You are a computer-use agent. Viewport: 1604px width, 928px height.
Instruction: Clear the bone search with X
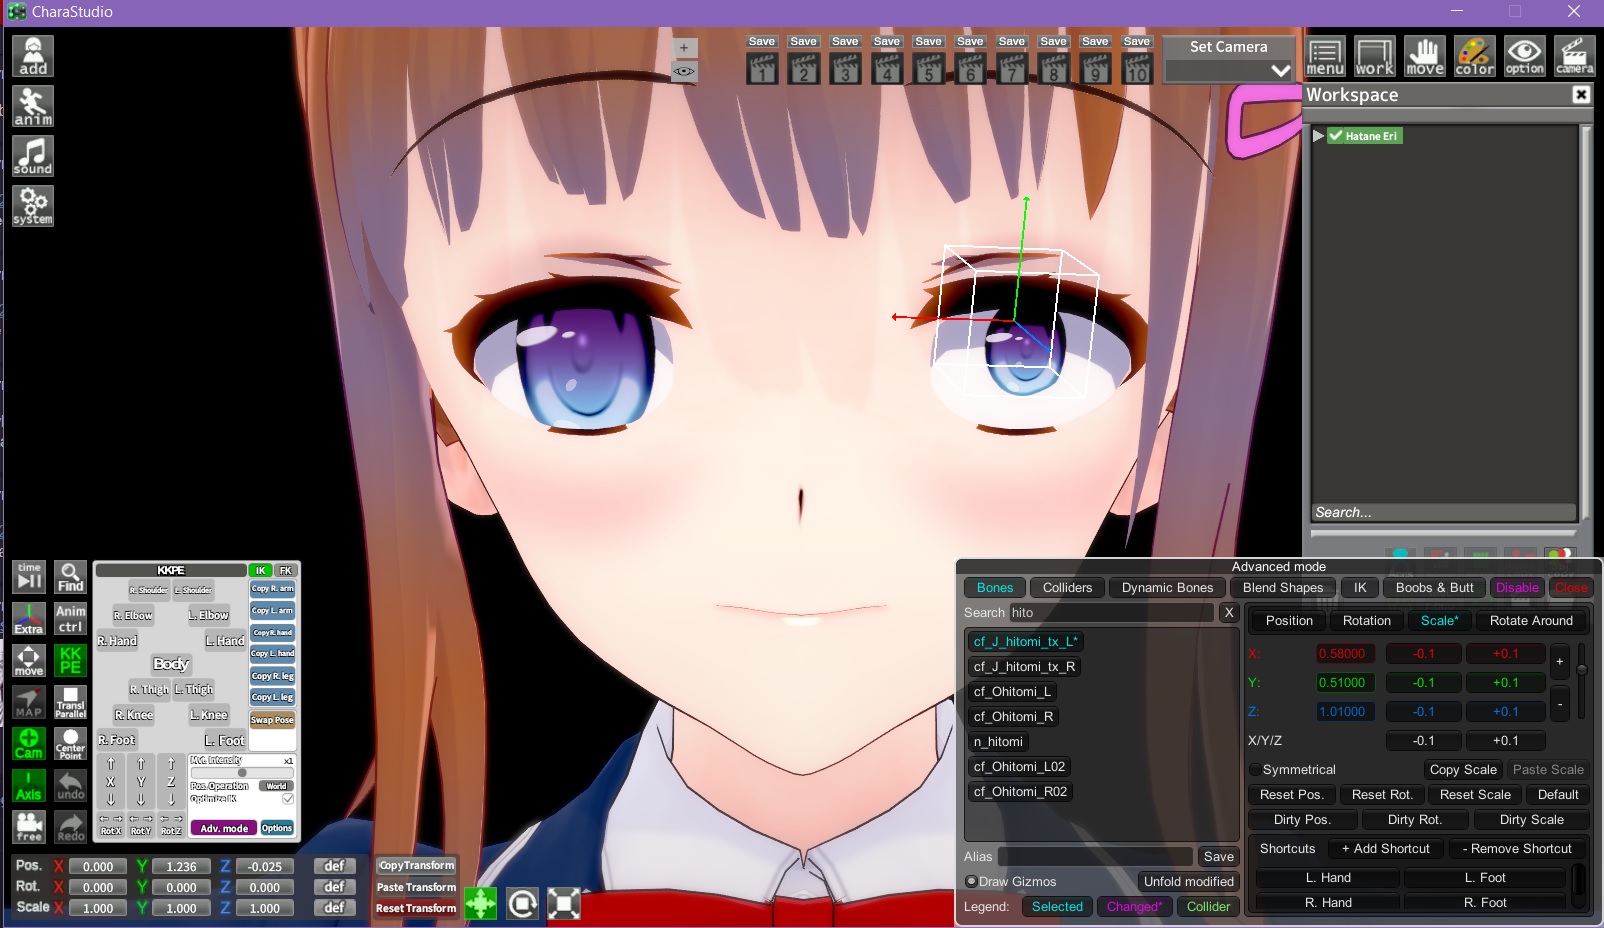pos(1229,613)
